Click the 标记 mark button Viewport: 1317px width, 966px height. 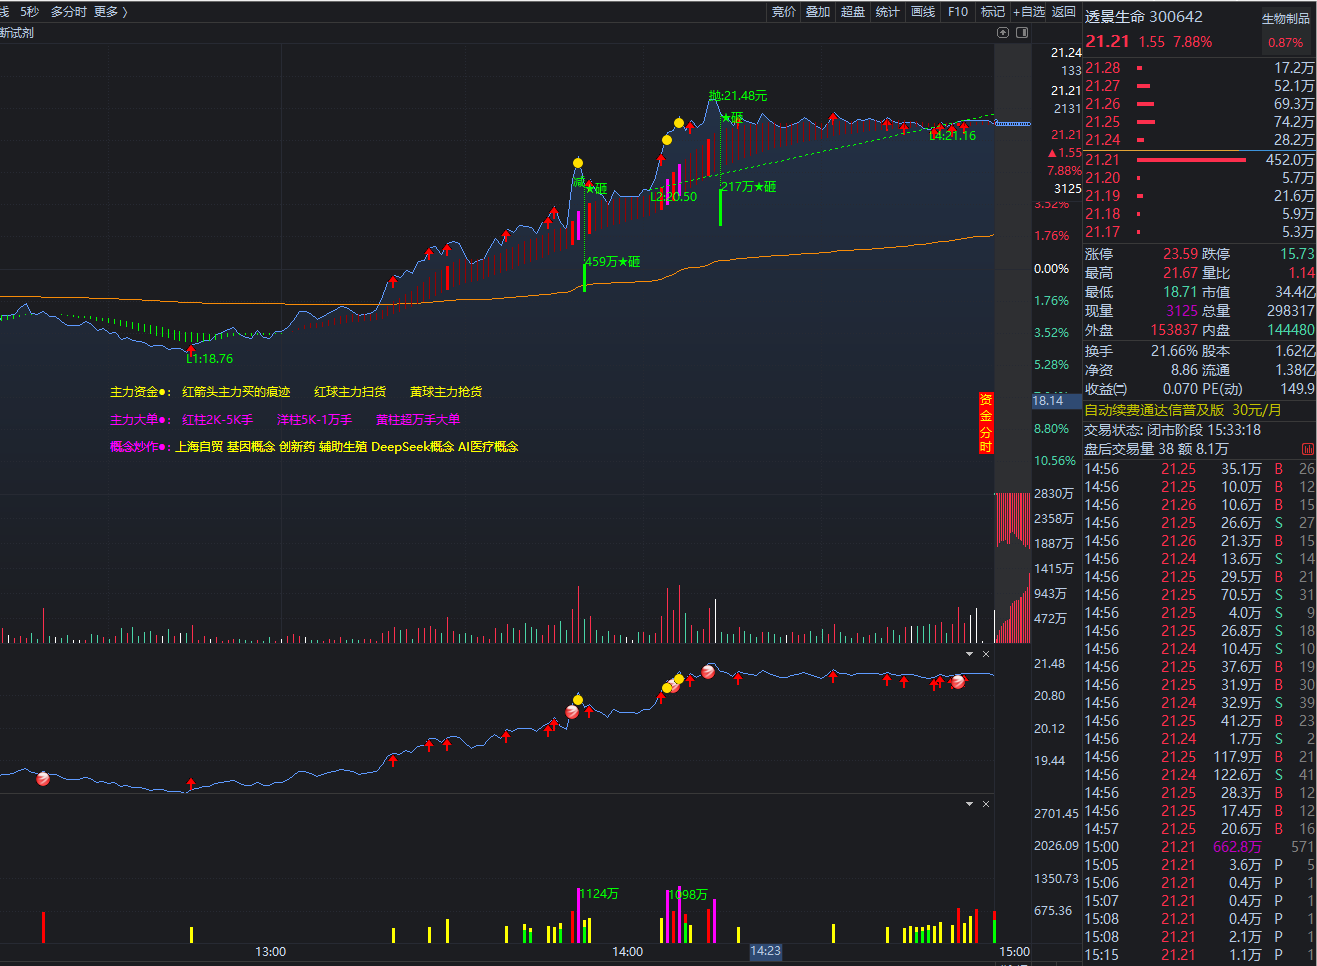(993, 12)
